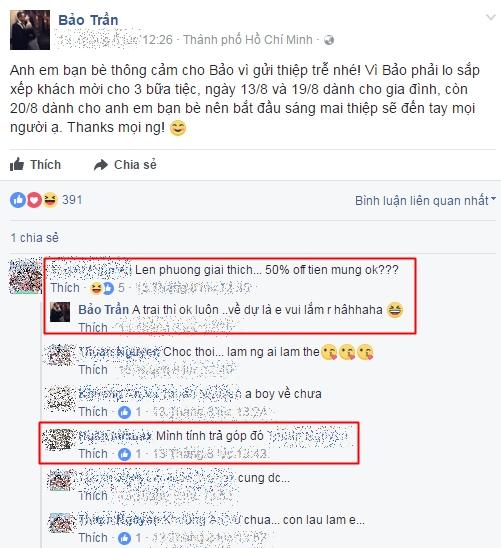Open the laughing Haha reaction icon beside 391
Viewport: 501px width, 548px height.
tap(50, 200)
